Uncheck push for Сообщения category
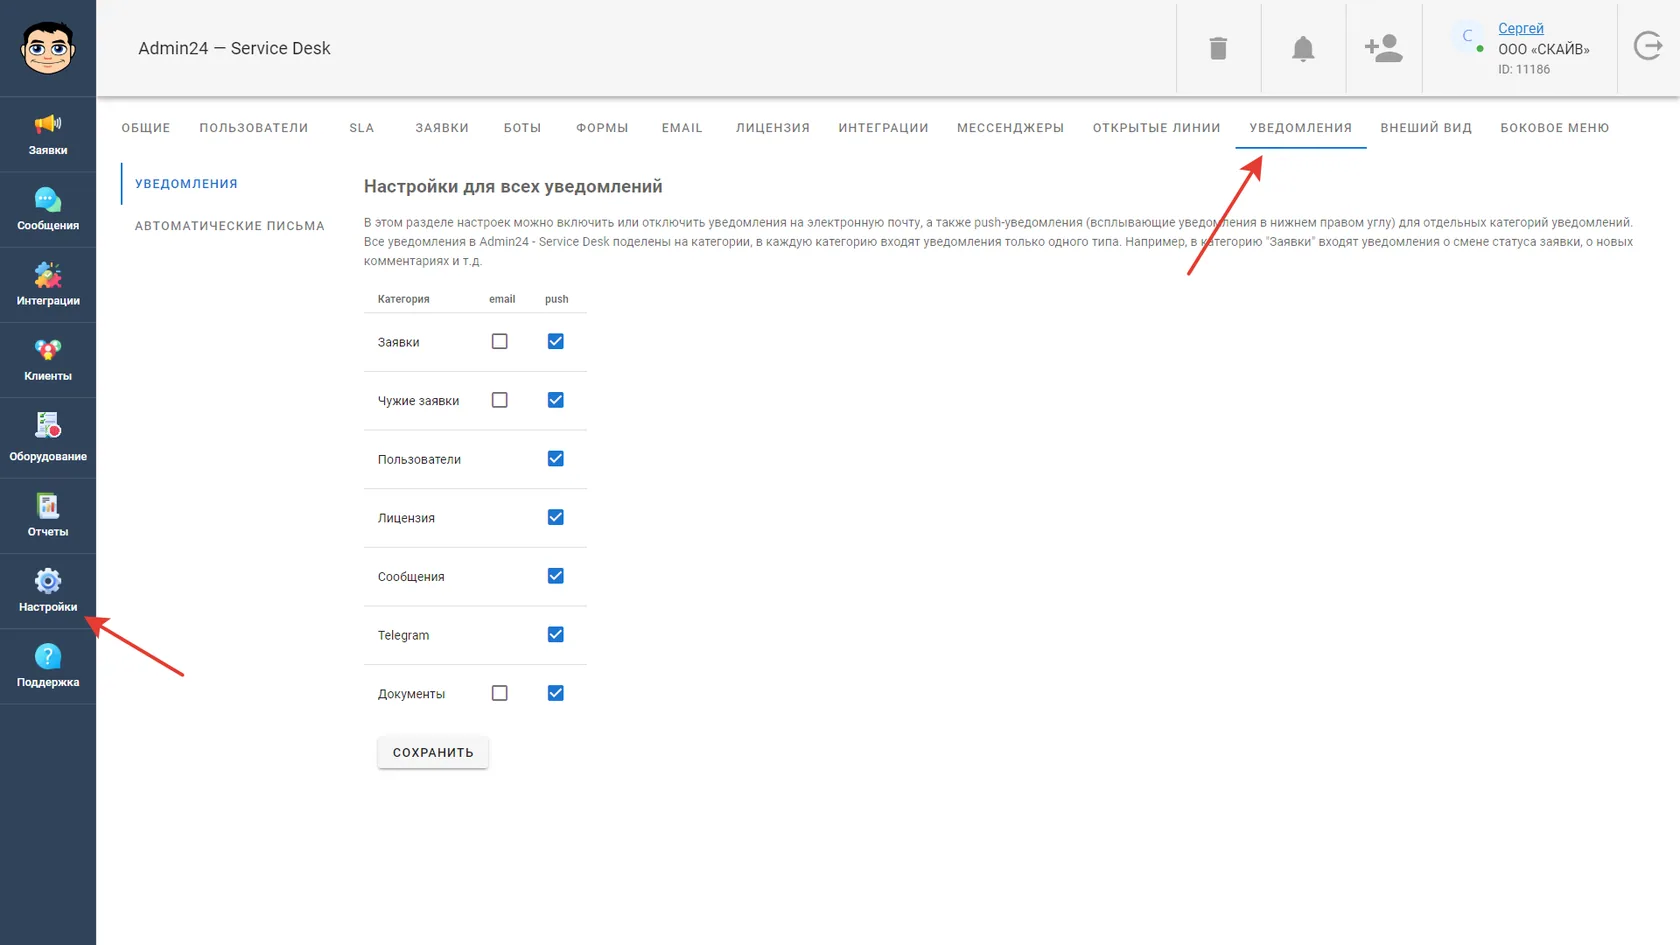1680x945 pixels. [x=556, y=576]
